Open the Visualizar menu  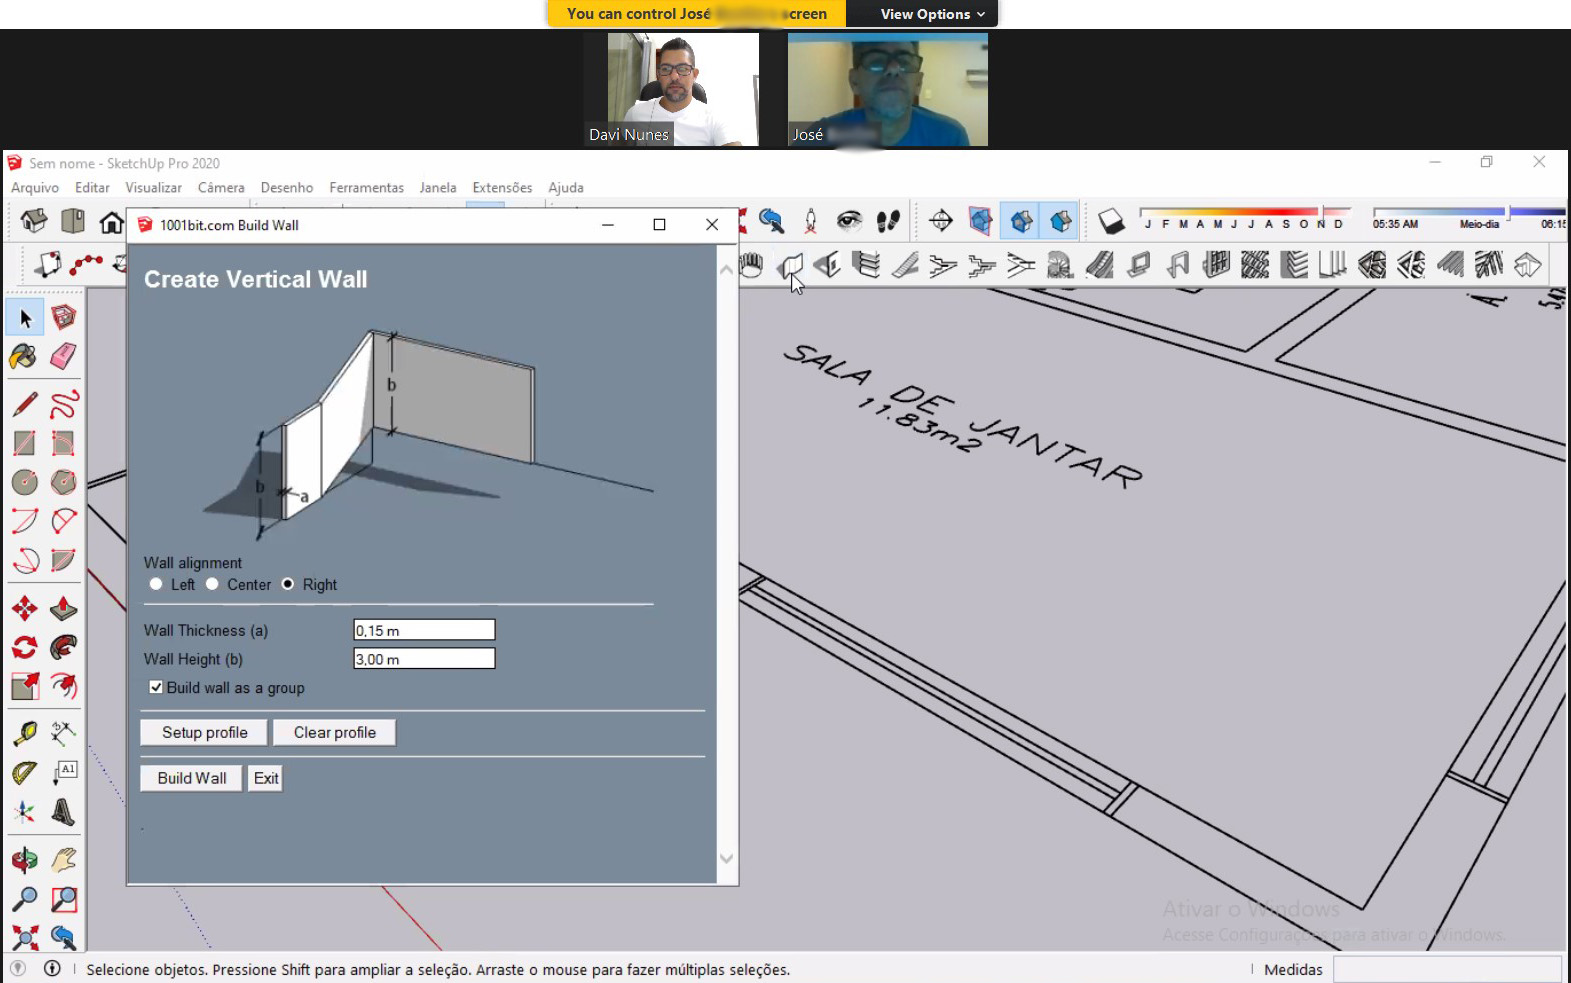click(153, 187)
